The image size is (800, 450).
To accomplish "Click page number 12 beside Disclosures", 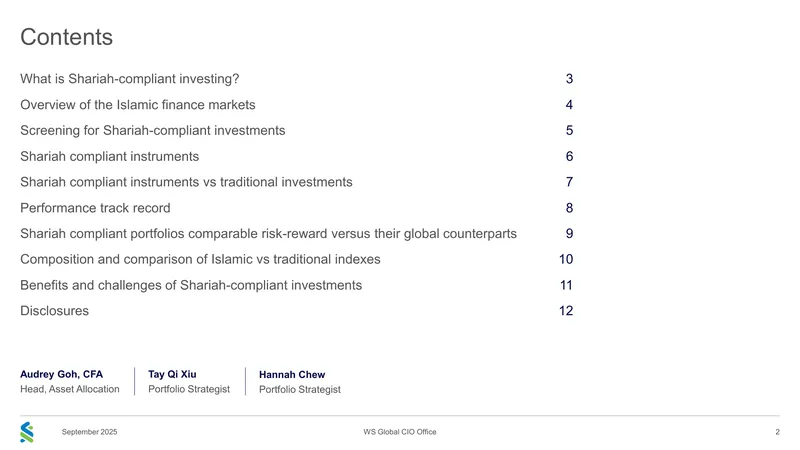I will click(566, 311).
